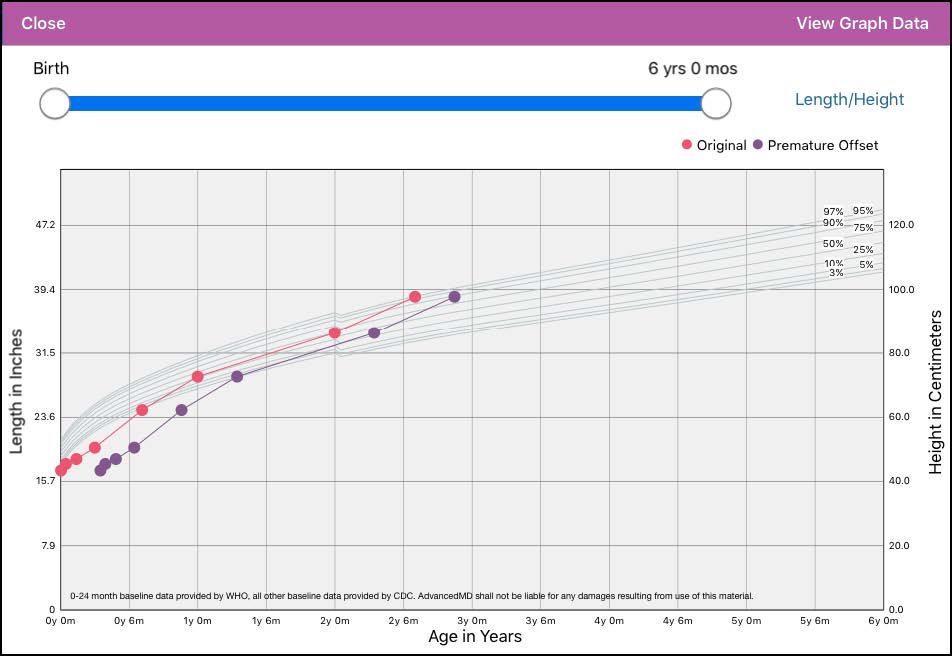Toggle the Original series legend dot
This screenshot has width=952, height=656.
[x=687, y=145]
